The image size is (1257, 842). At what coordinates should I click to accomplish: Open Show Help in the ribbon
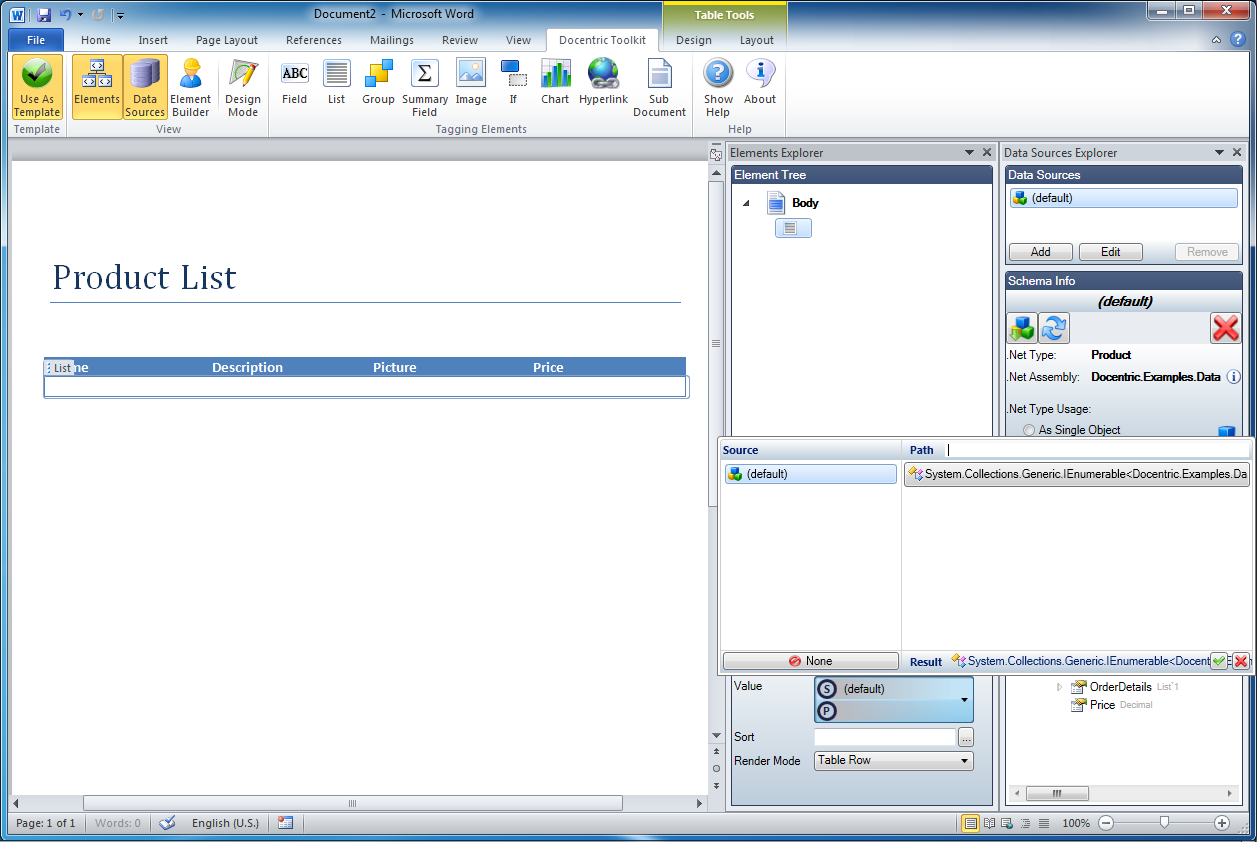(718, 87)
